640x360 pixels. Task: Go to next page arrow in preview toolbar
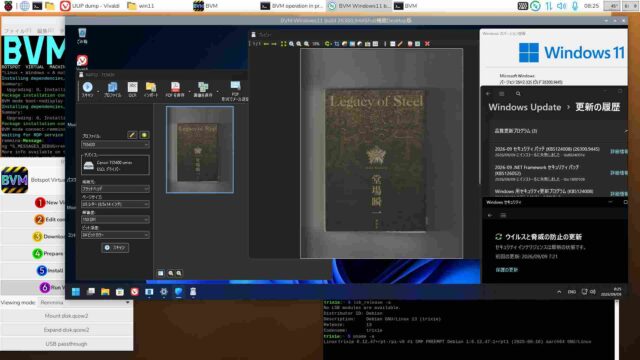click(274, 44)
